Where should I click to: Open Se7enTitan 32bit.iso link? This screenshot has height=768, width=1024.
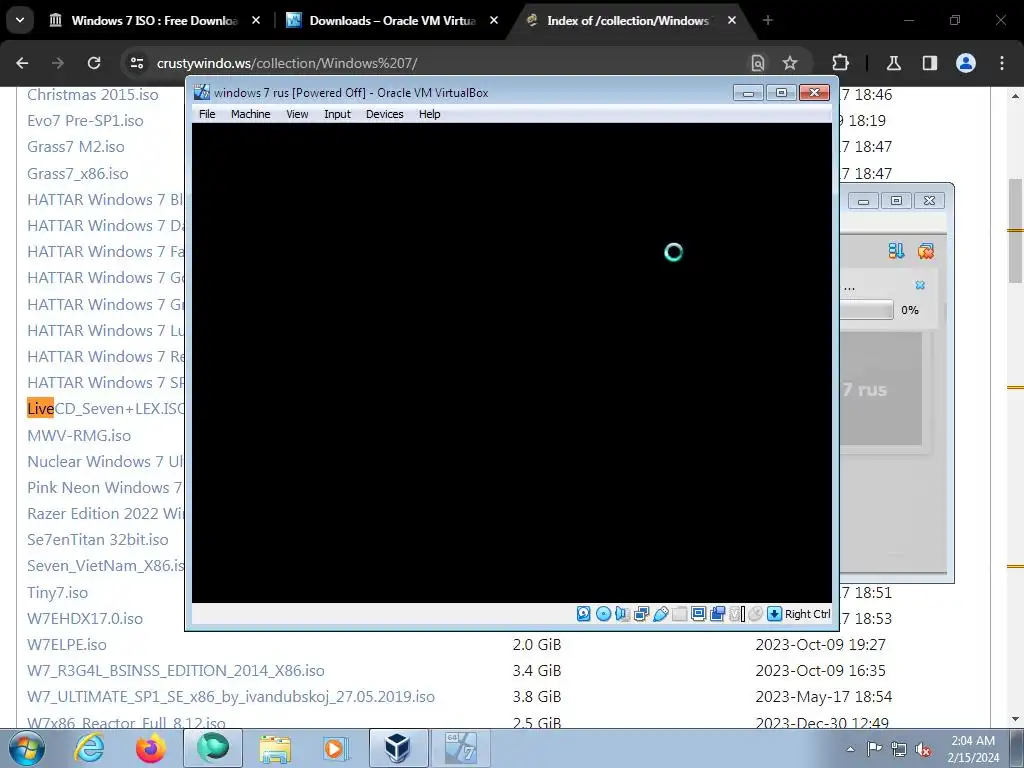[x=98, y=539]
